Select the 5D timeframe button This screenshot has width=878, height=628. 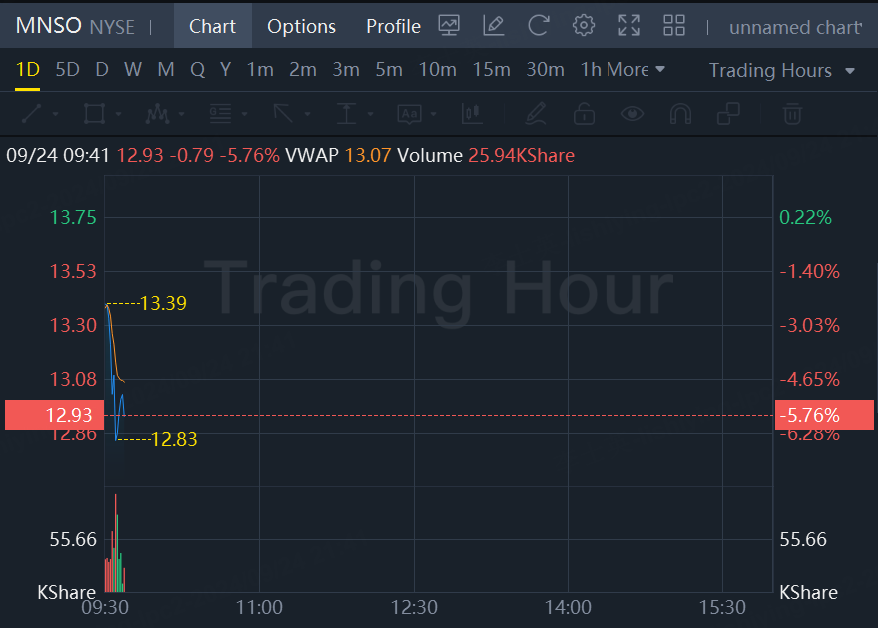(x=67, y=70)
